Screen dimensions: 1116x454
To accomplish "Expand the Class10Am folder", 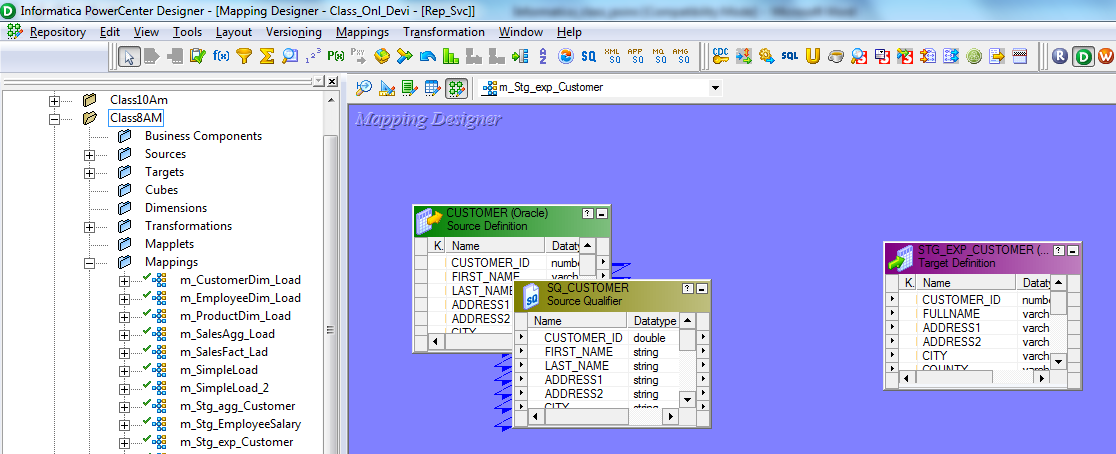I will (x=54, y=100).
